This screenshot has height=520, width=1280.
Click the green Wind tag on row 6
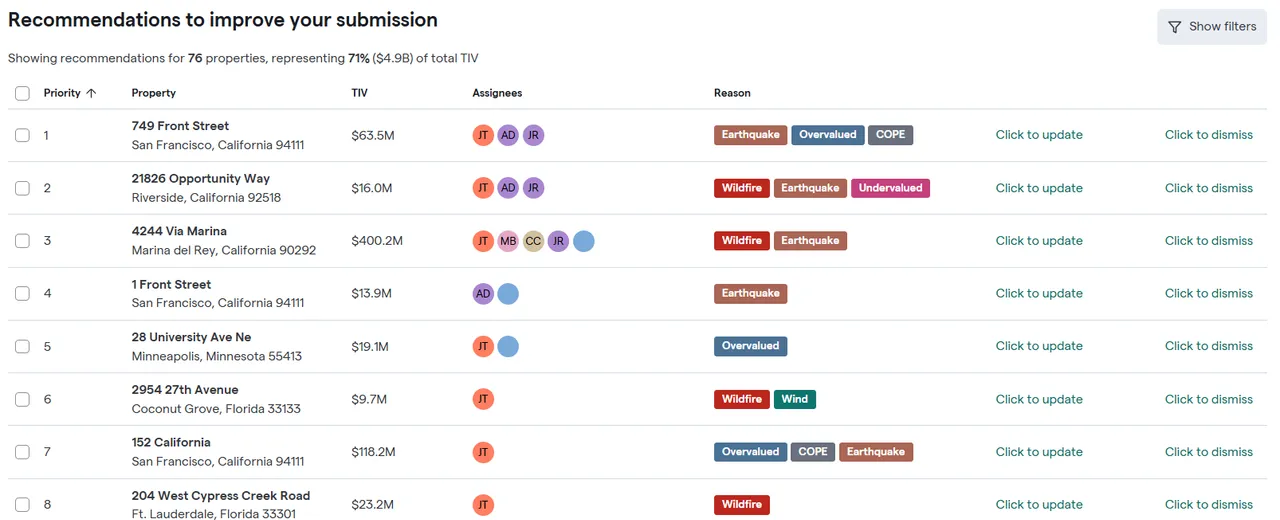pos(795,399)
